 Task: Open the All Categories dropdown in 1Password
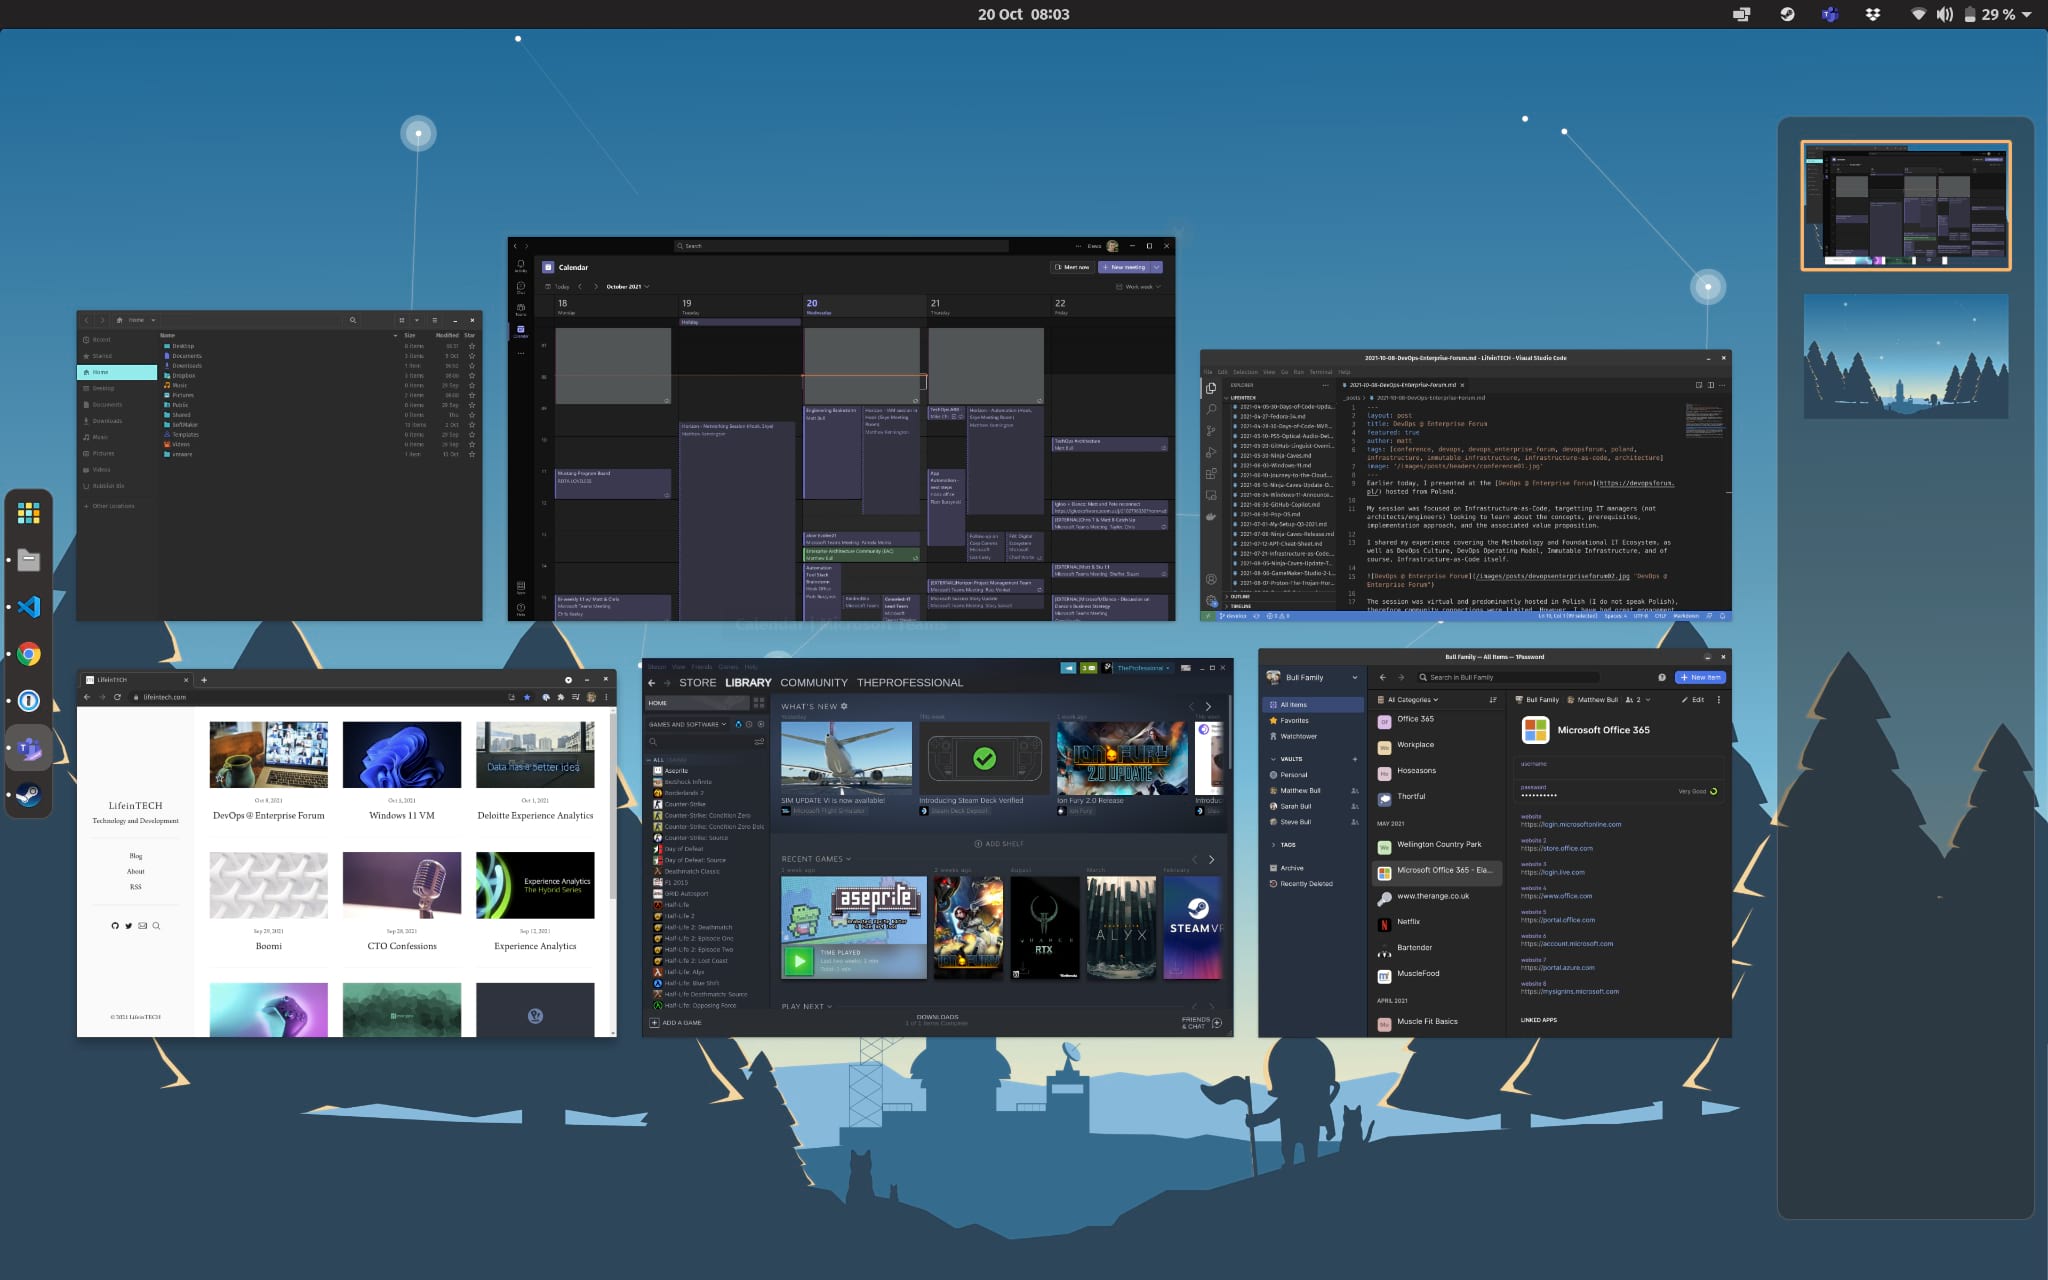point(1412,700)
